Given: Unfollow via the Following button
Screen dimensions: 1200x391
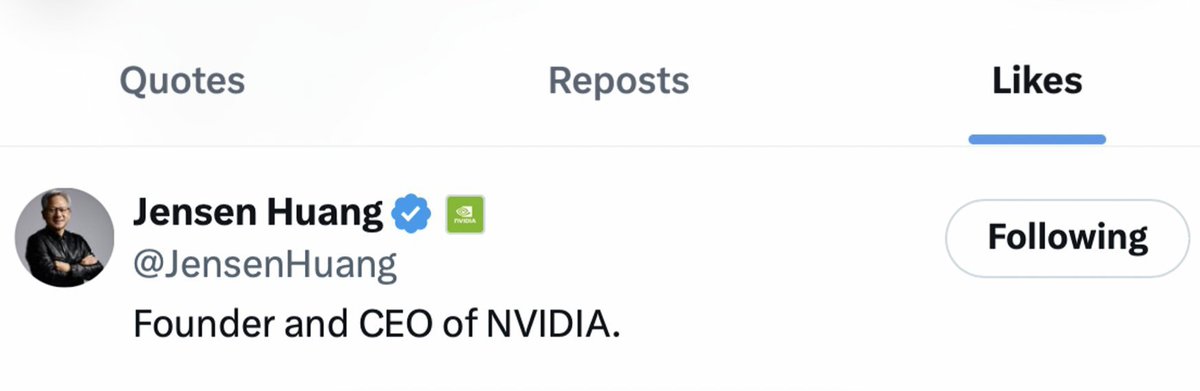Looking at the screenshot, I should [1067, 238].
